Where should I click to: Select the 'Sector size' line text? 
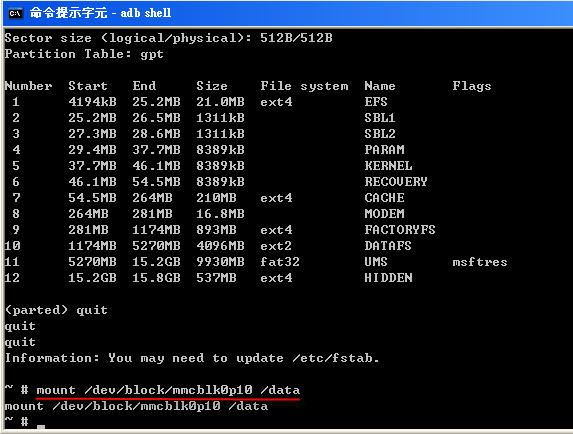[168, 38]
